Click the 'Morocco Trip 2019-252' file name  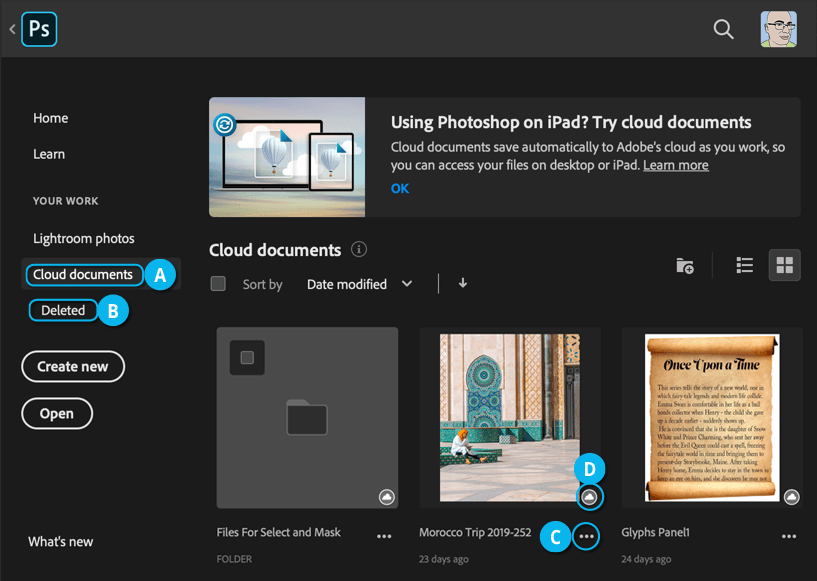coord(475,533)
